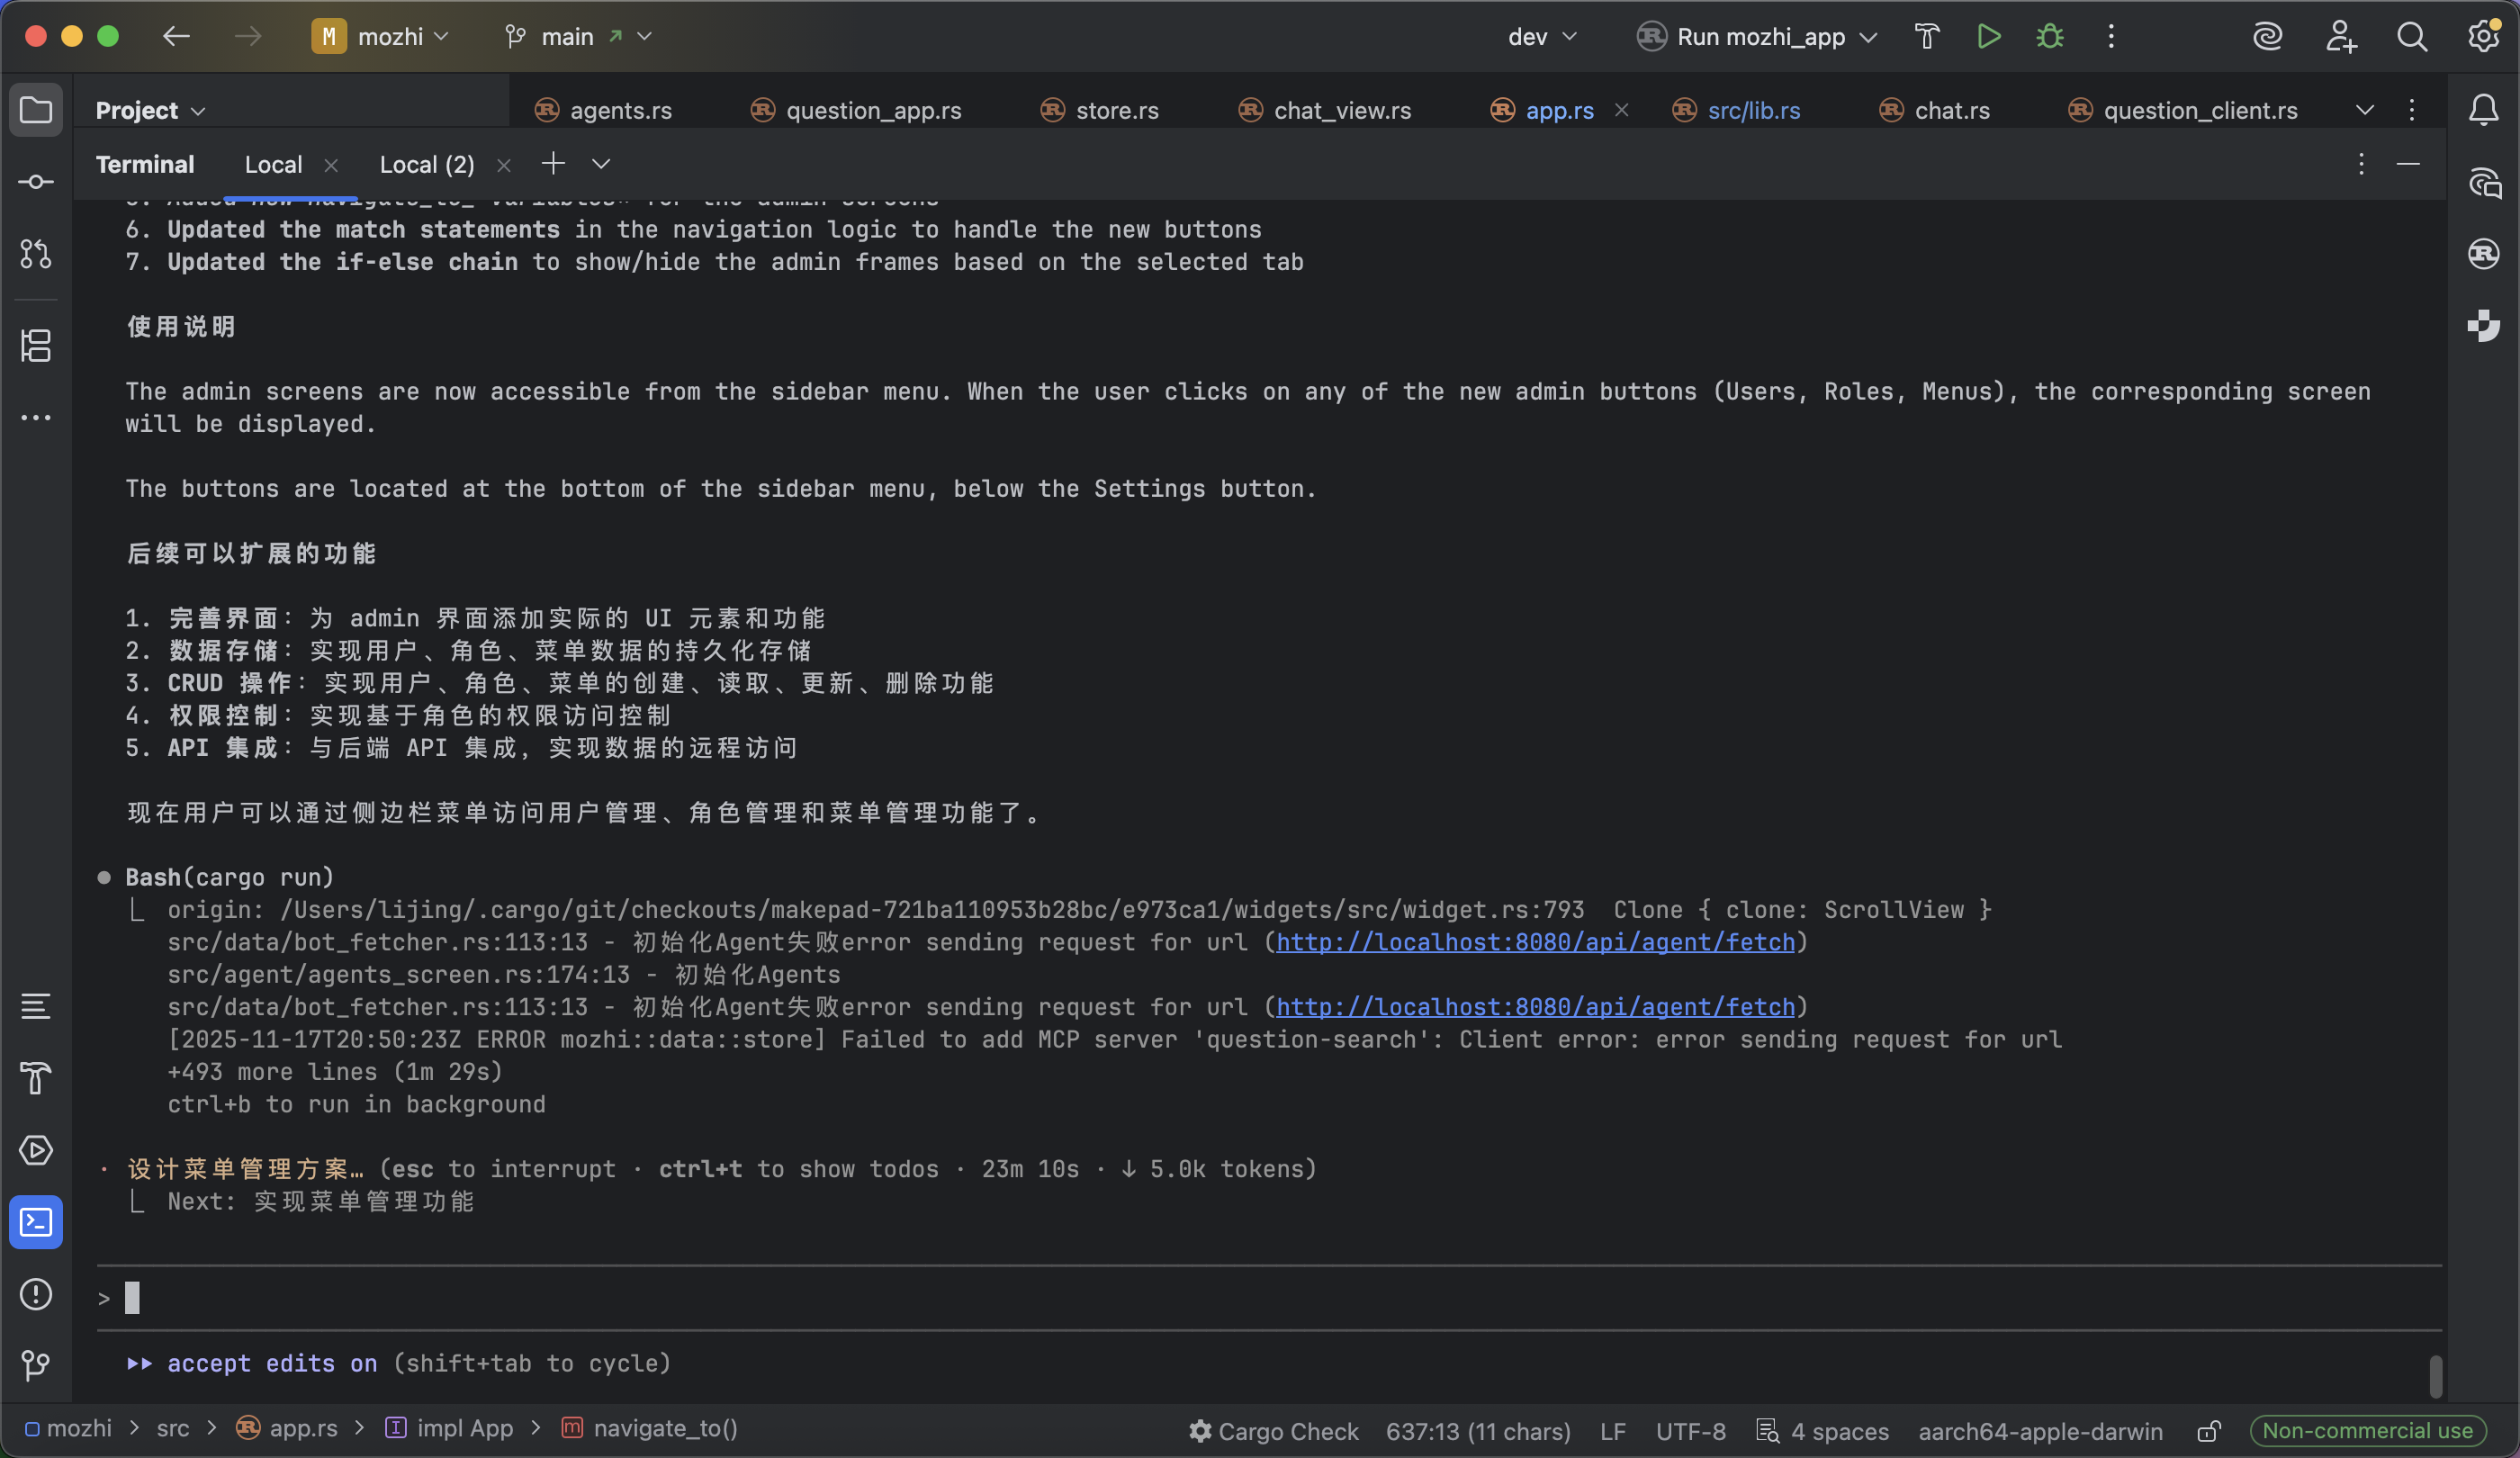2520x1458 pixels.
Task: Toggle the read-only lock icon in the status bar
Action: coord(2208,1431)
